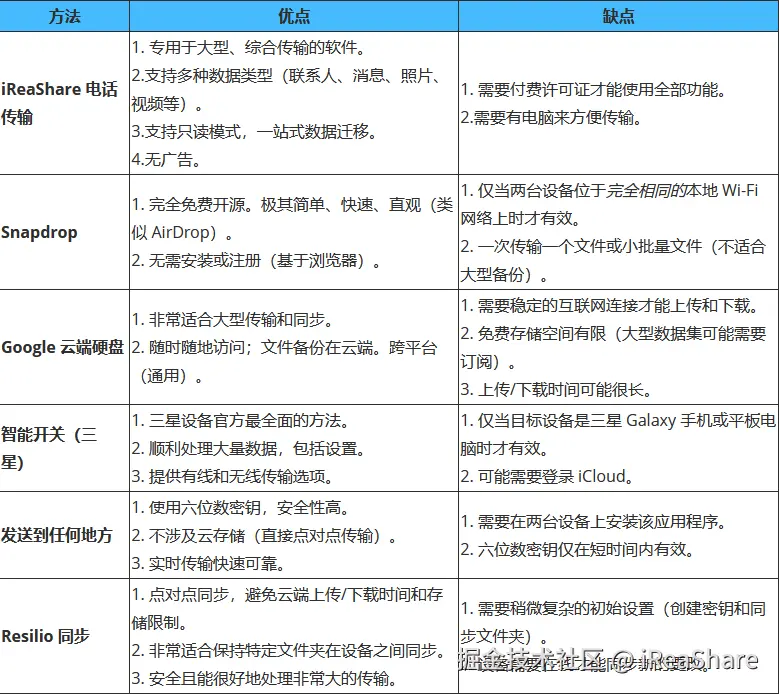This screenshot has height=694, width=779.
Task: Click text 免费存储空间有限
Action: click(x=542, y=333)
